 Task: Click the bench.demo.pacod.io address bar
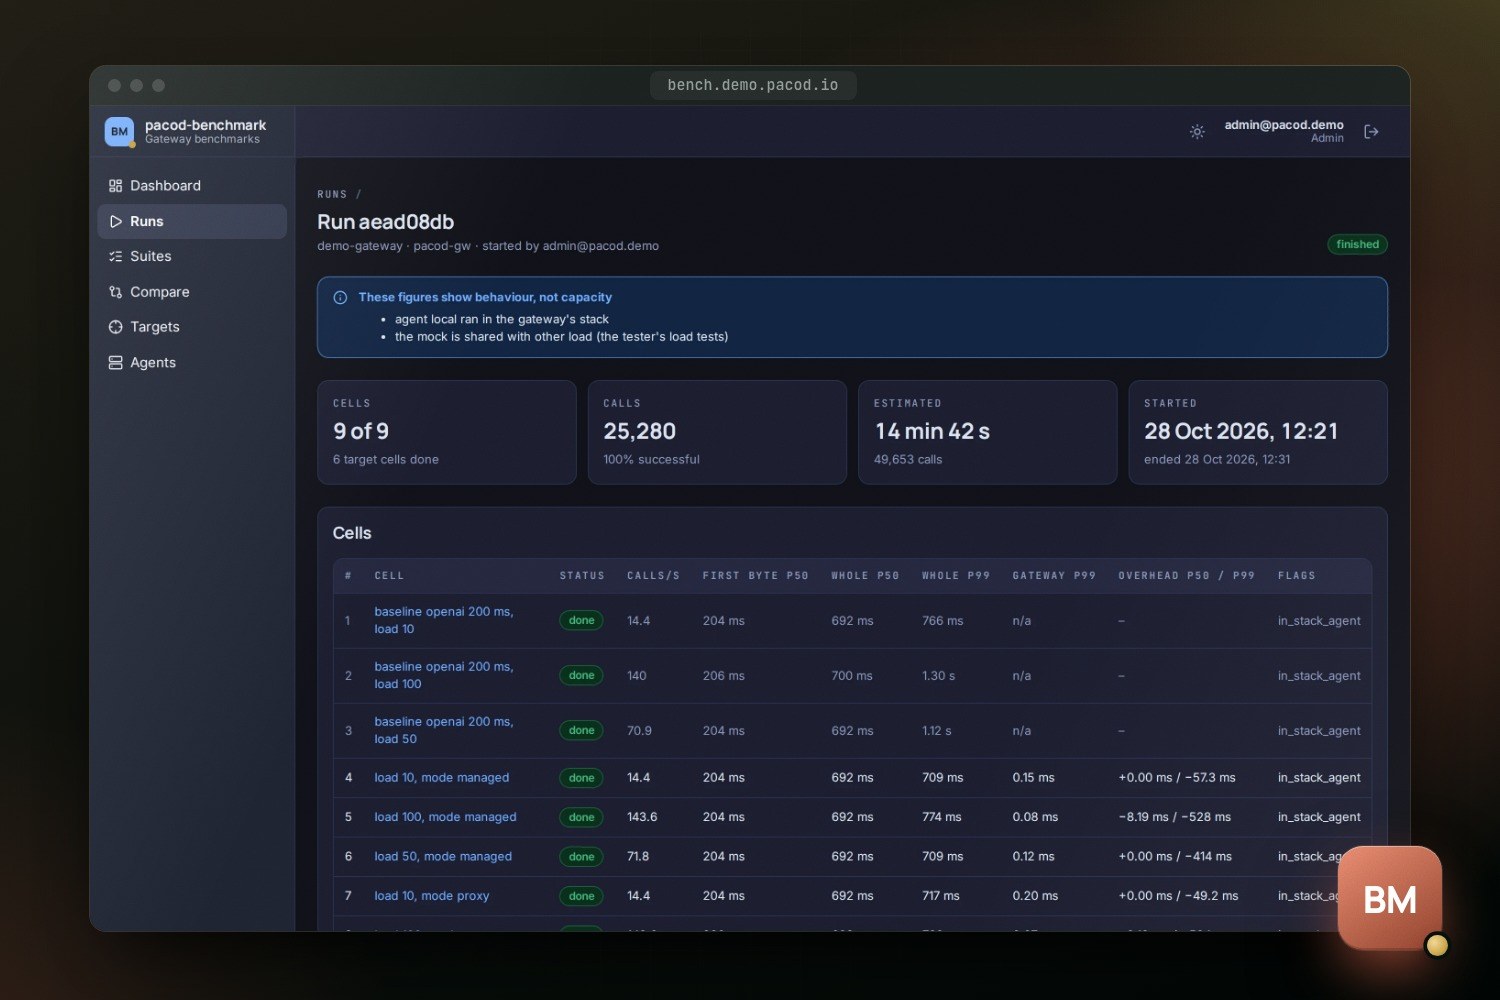point(753,85)
